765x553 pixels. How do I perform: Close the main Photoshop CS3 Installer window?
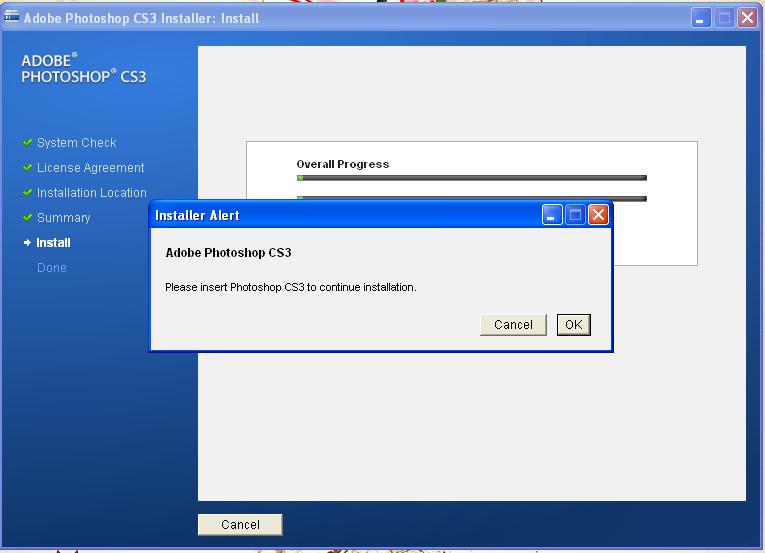click(x=746, y=18)
